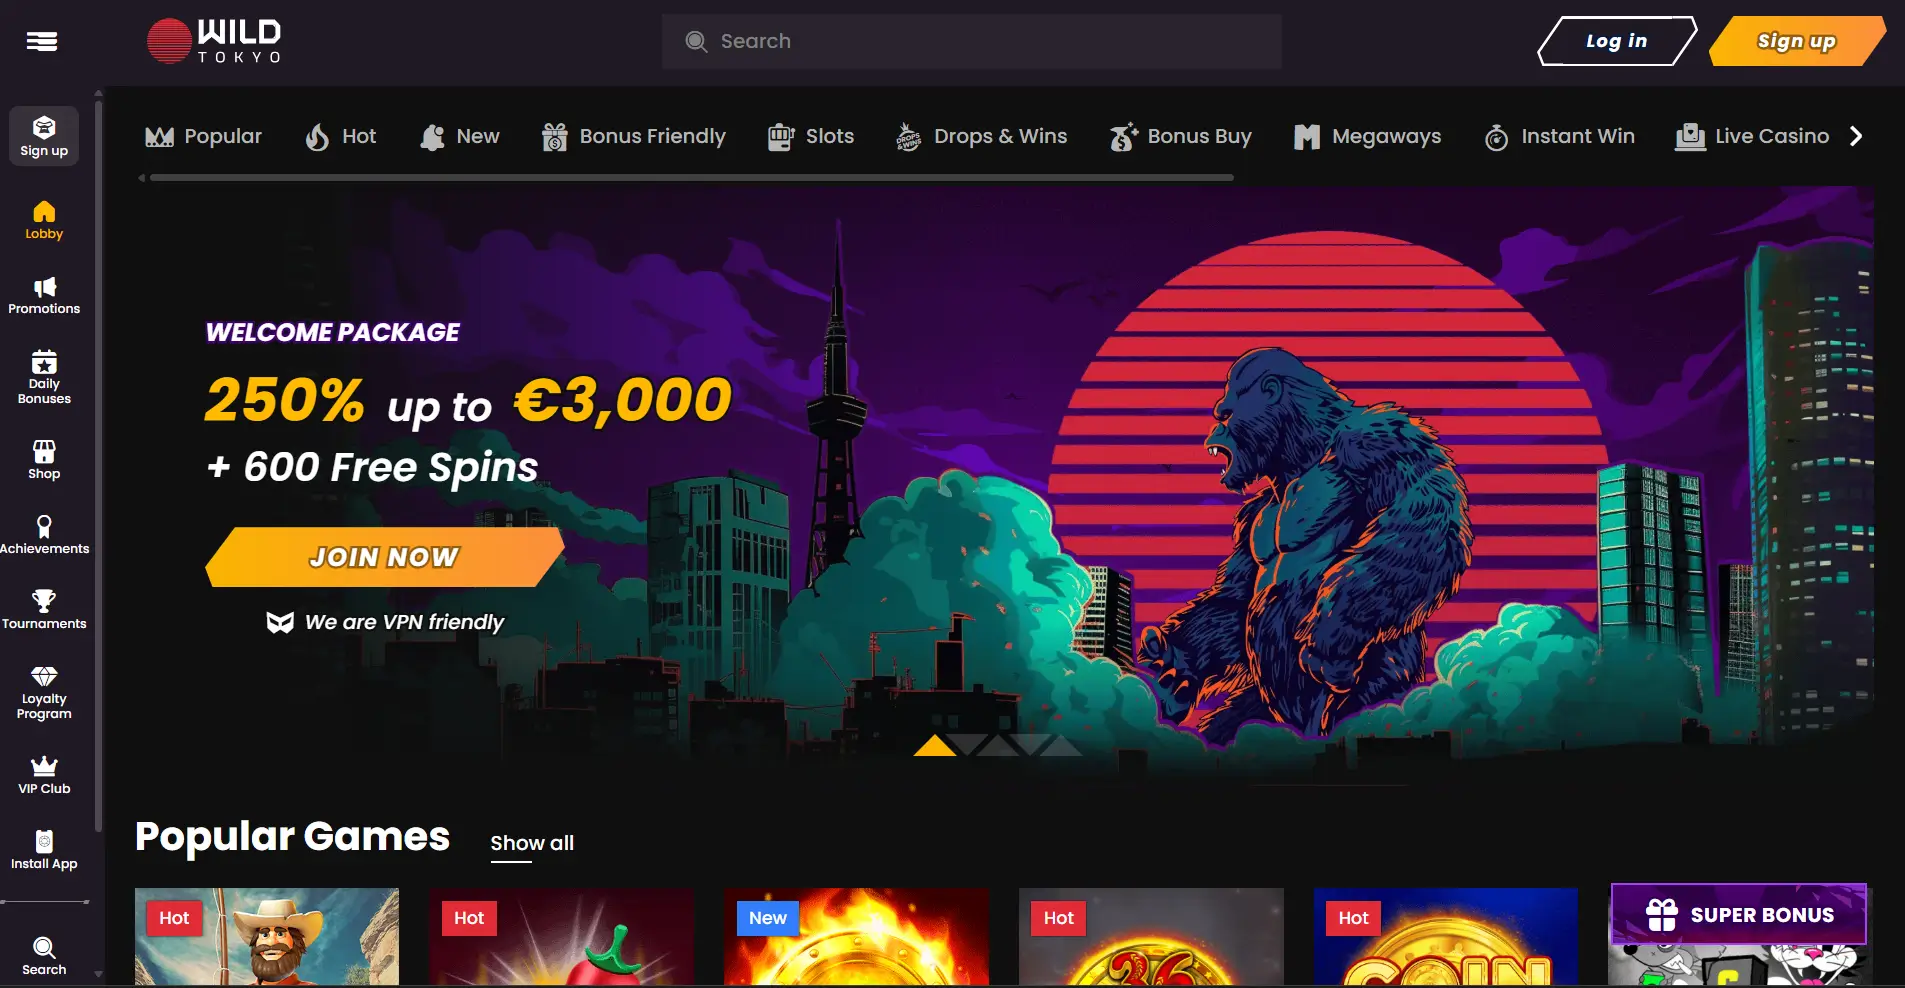Open the VIP Club crown icon

coord(44,766)
